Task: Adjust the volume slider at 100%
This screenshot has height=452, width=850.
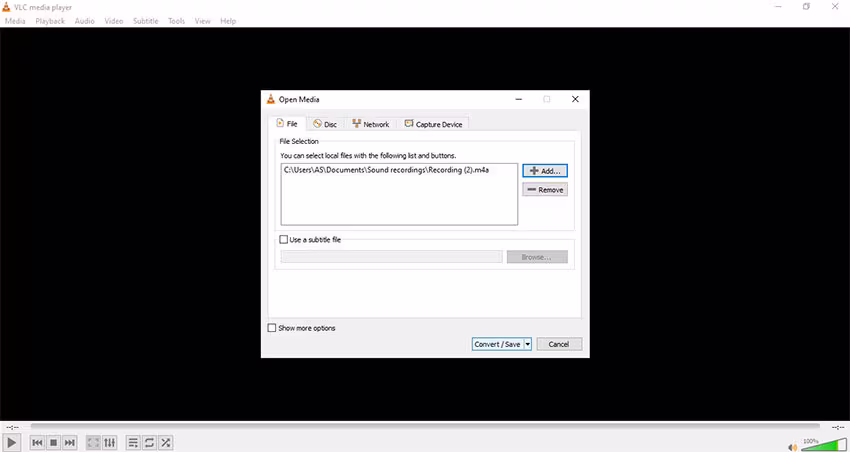Action: pos(823,444)
